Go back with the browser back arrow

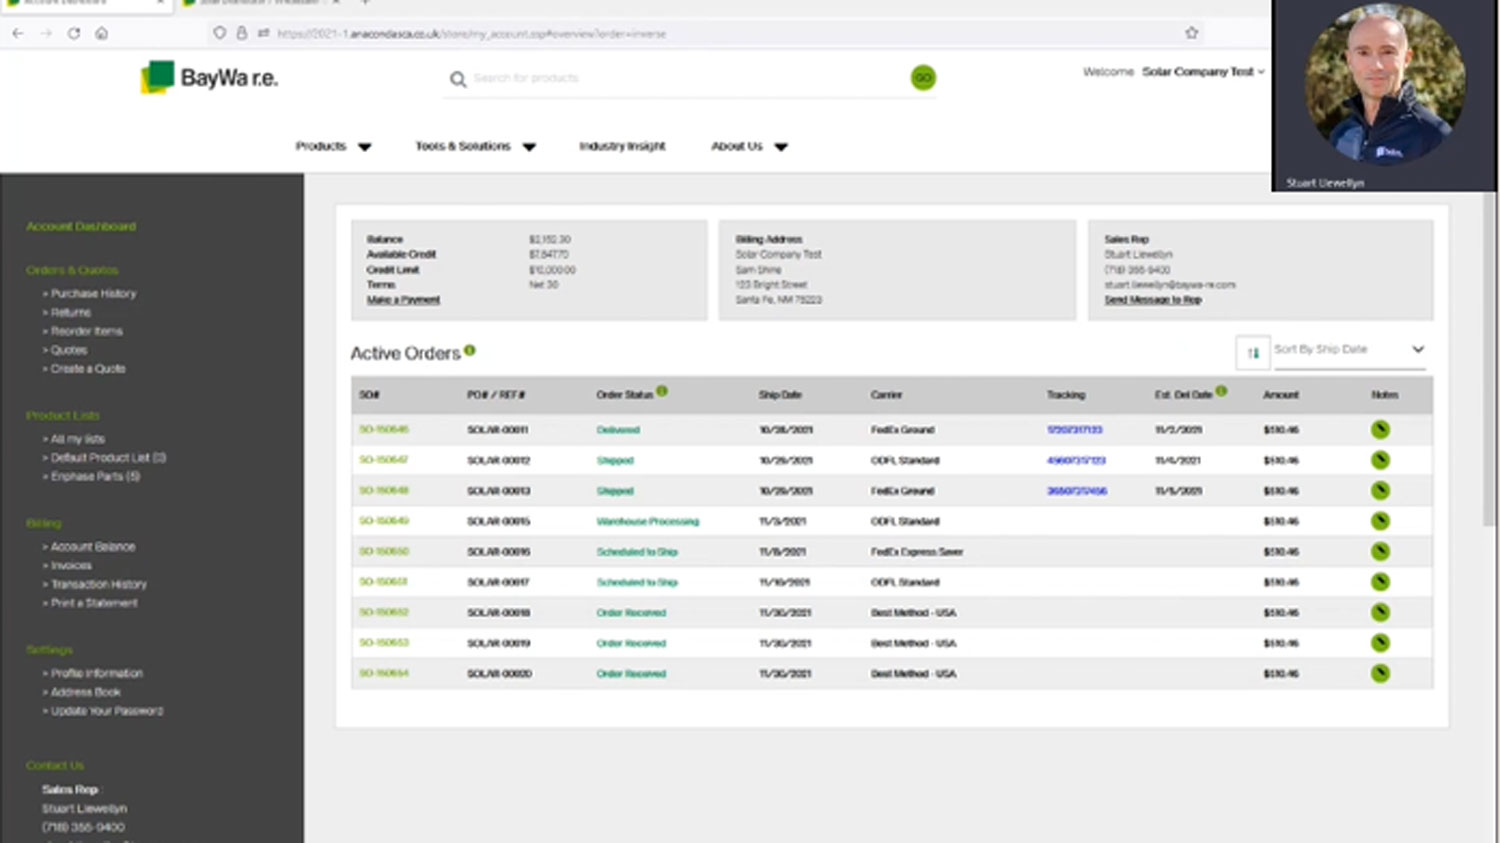pyautogui.click(x=18, y=33)
